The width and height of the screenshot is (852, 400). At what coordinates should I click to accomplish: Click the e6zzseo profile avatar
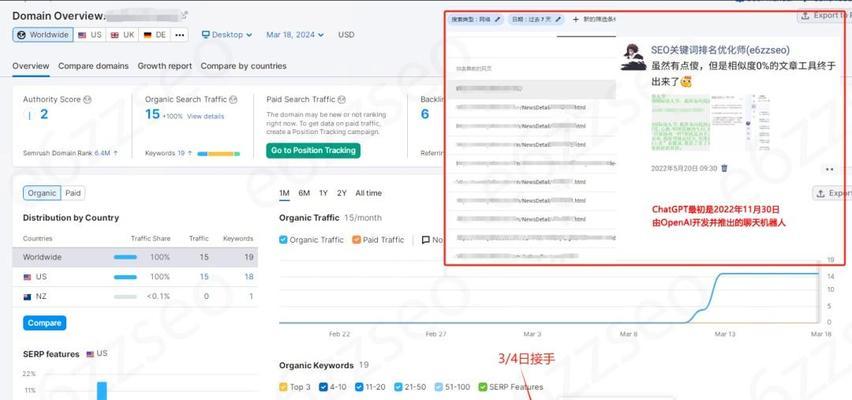[633, 57]
